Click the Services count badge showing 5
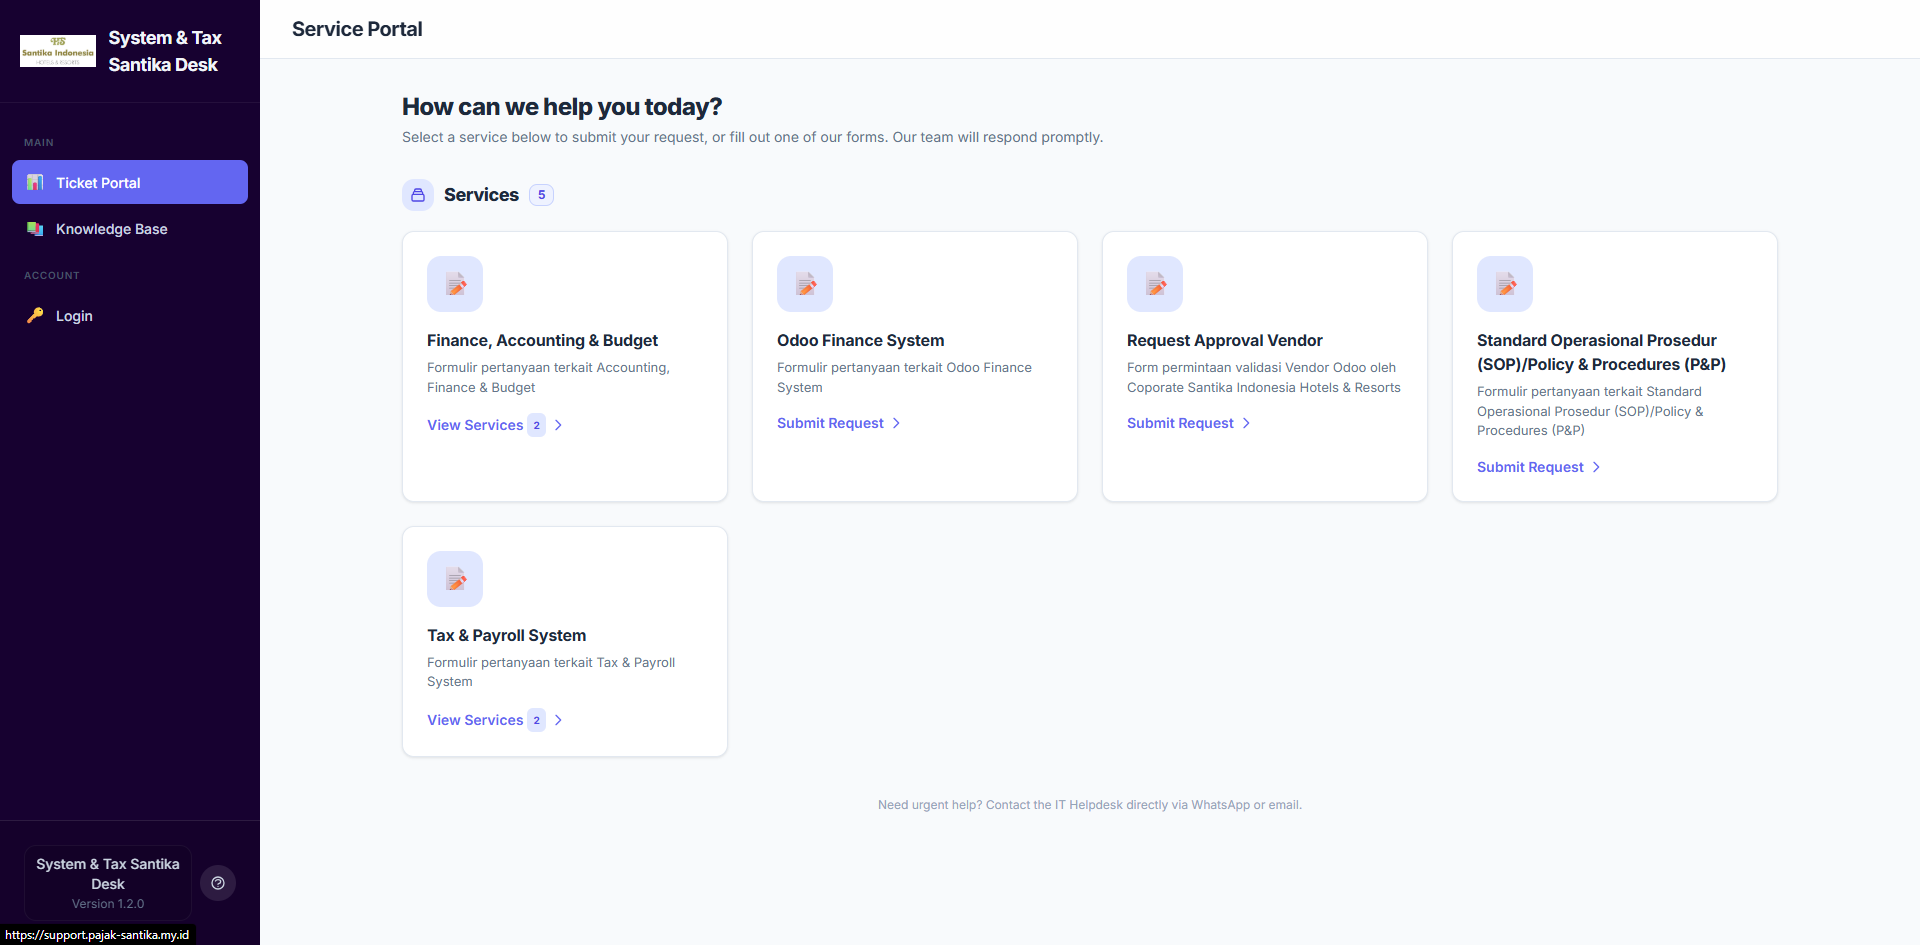 click(x=542, y=195)
